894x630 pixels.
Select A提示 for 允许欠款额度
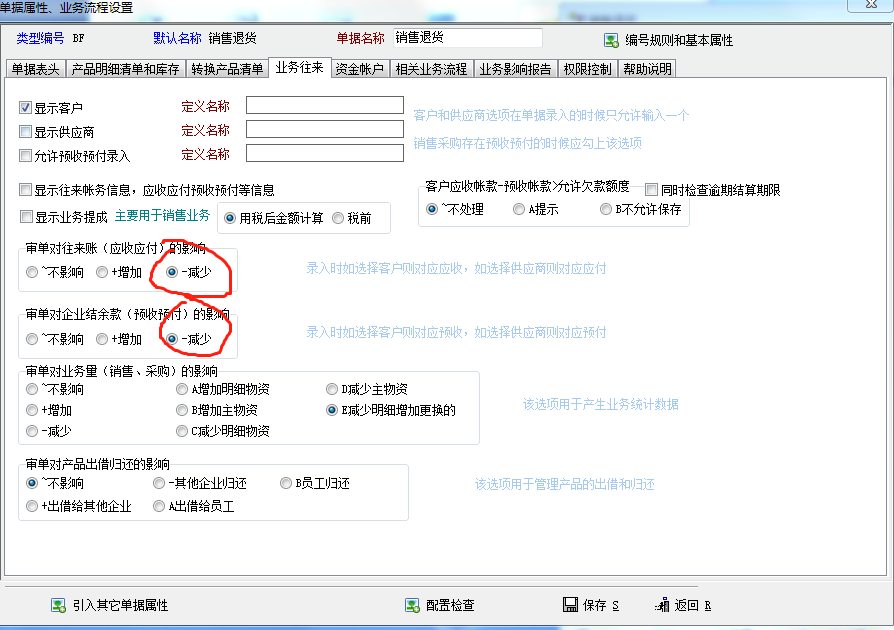[519, 209]
